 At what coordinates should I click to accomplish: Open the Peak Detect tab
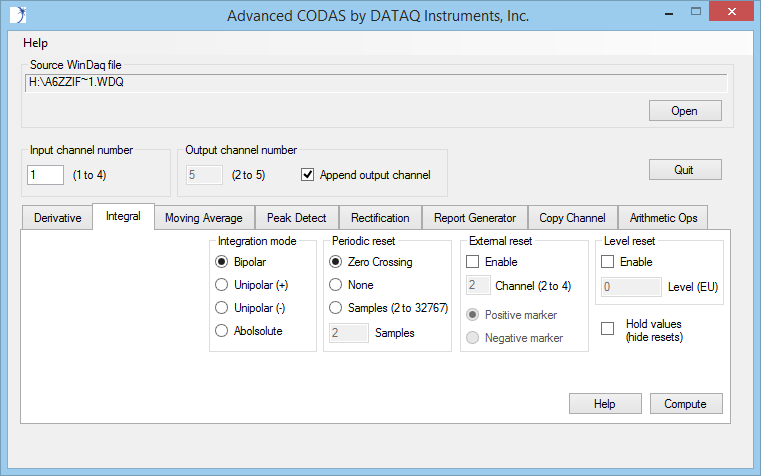coord(297,218)
